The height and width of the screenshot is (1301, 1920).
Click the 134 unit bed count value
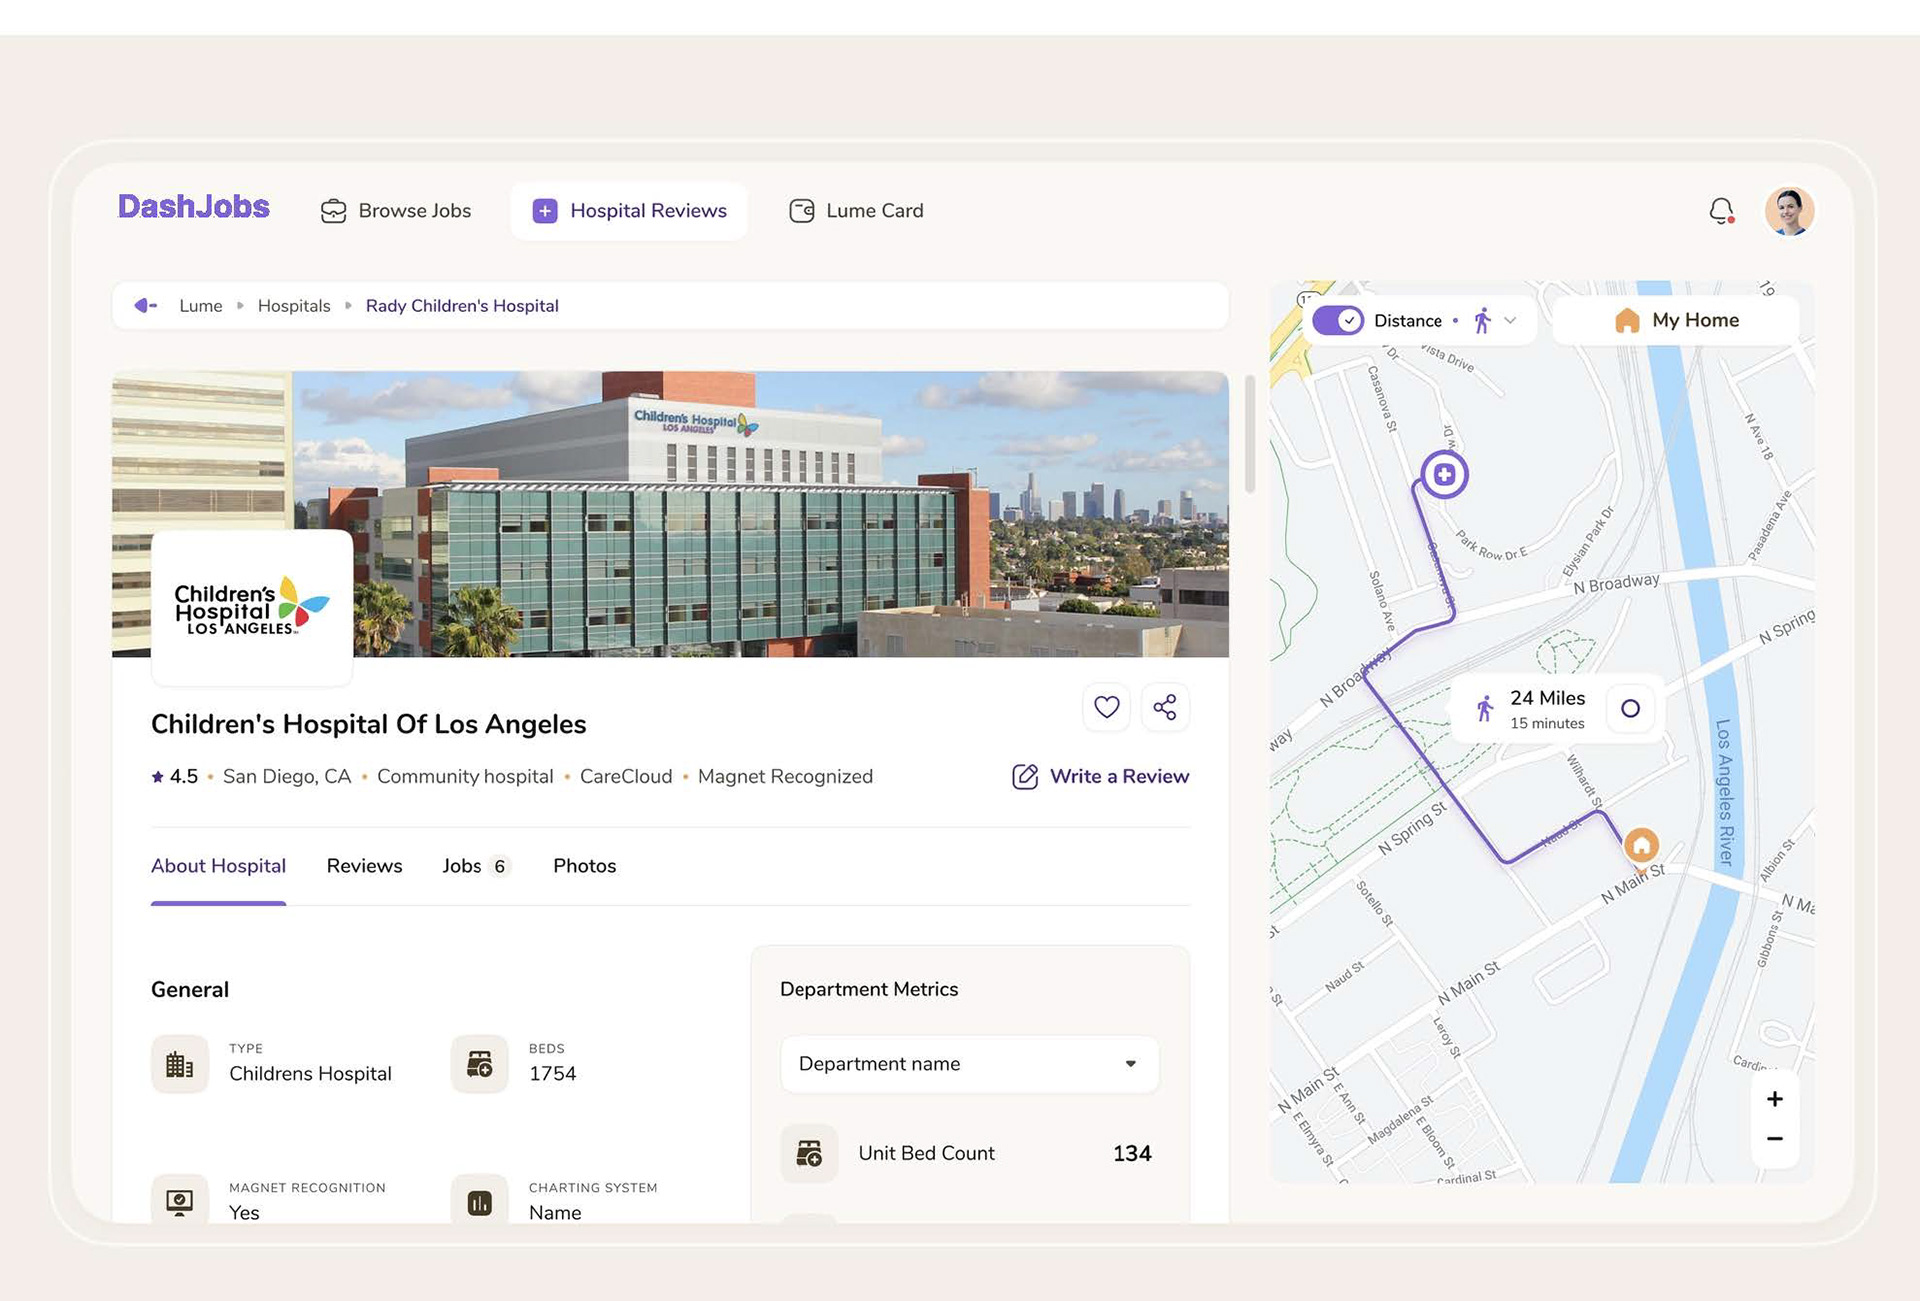click(1132, 1154)
